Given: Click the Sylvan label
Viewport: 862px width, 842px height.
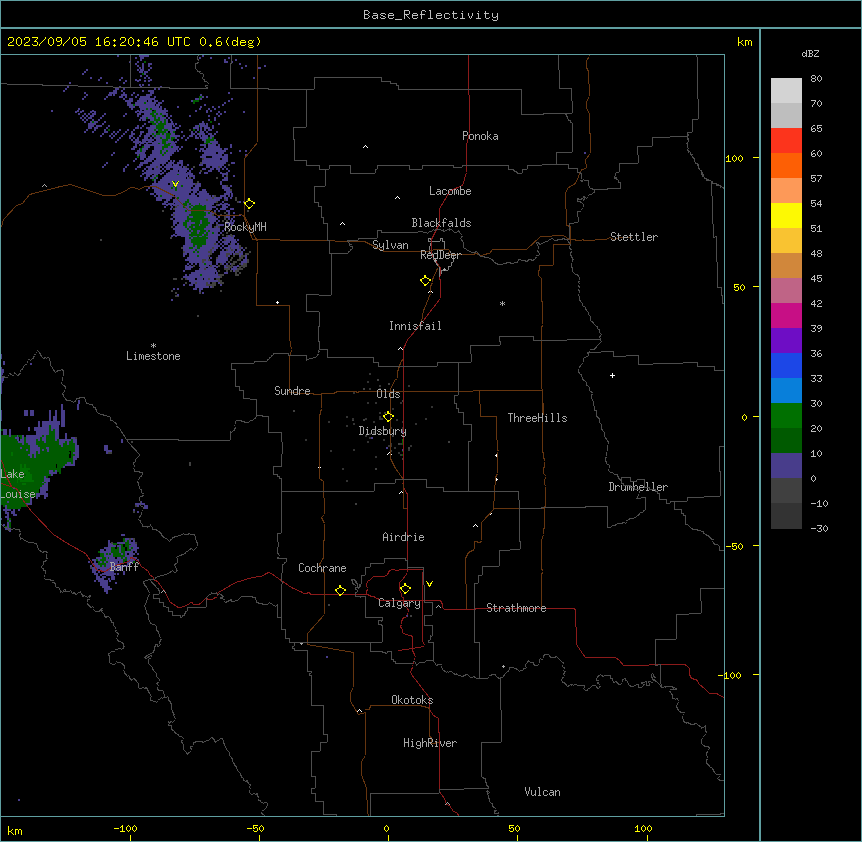Looking at the screenshot, I should tap(390, 245).
